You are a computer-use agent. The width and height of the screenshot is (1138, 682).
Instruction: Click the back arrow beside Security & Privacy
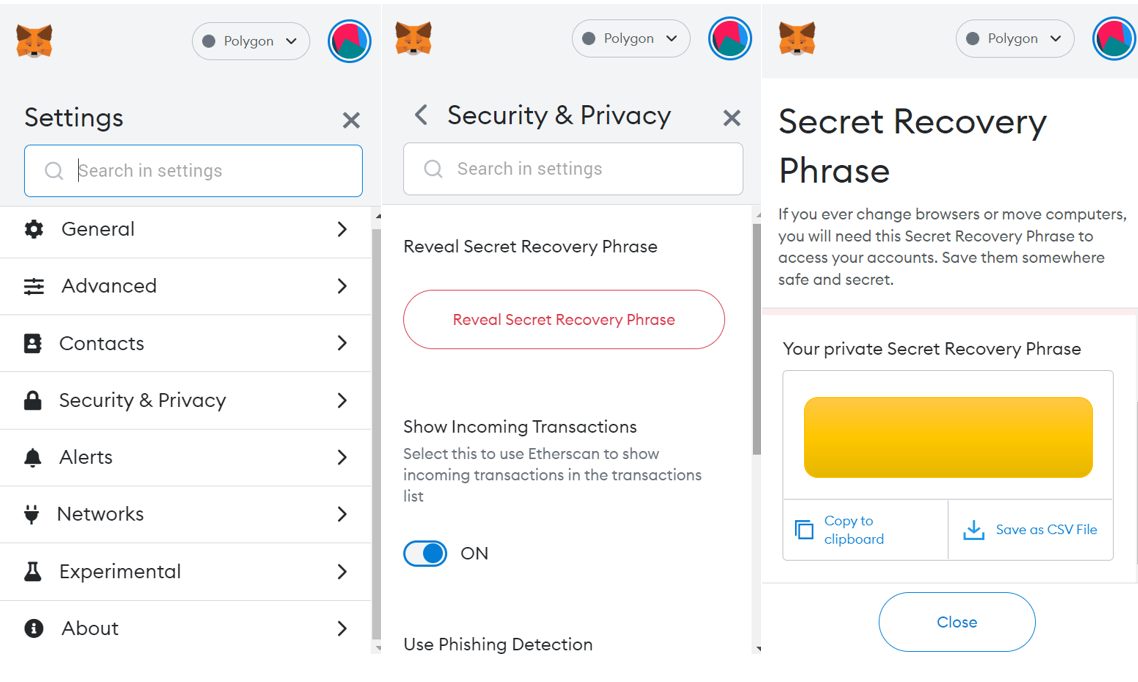coord(421,115)
